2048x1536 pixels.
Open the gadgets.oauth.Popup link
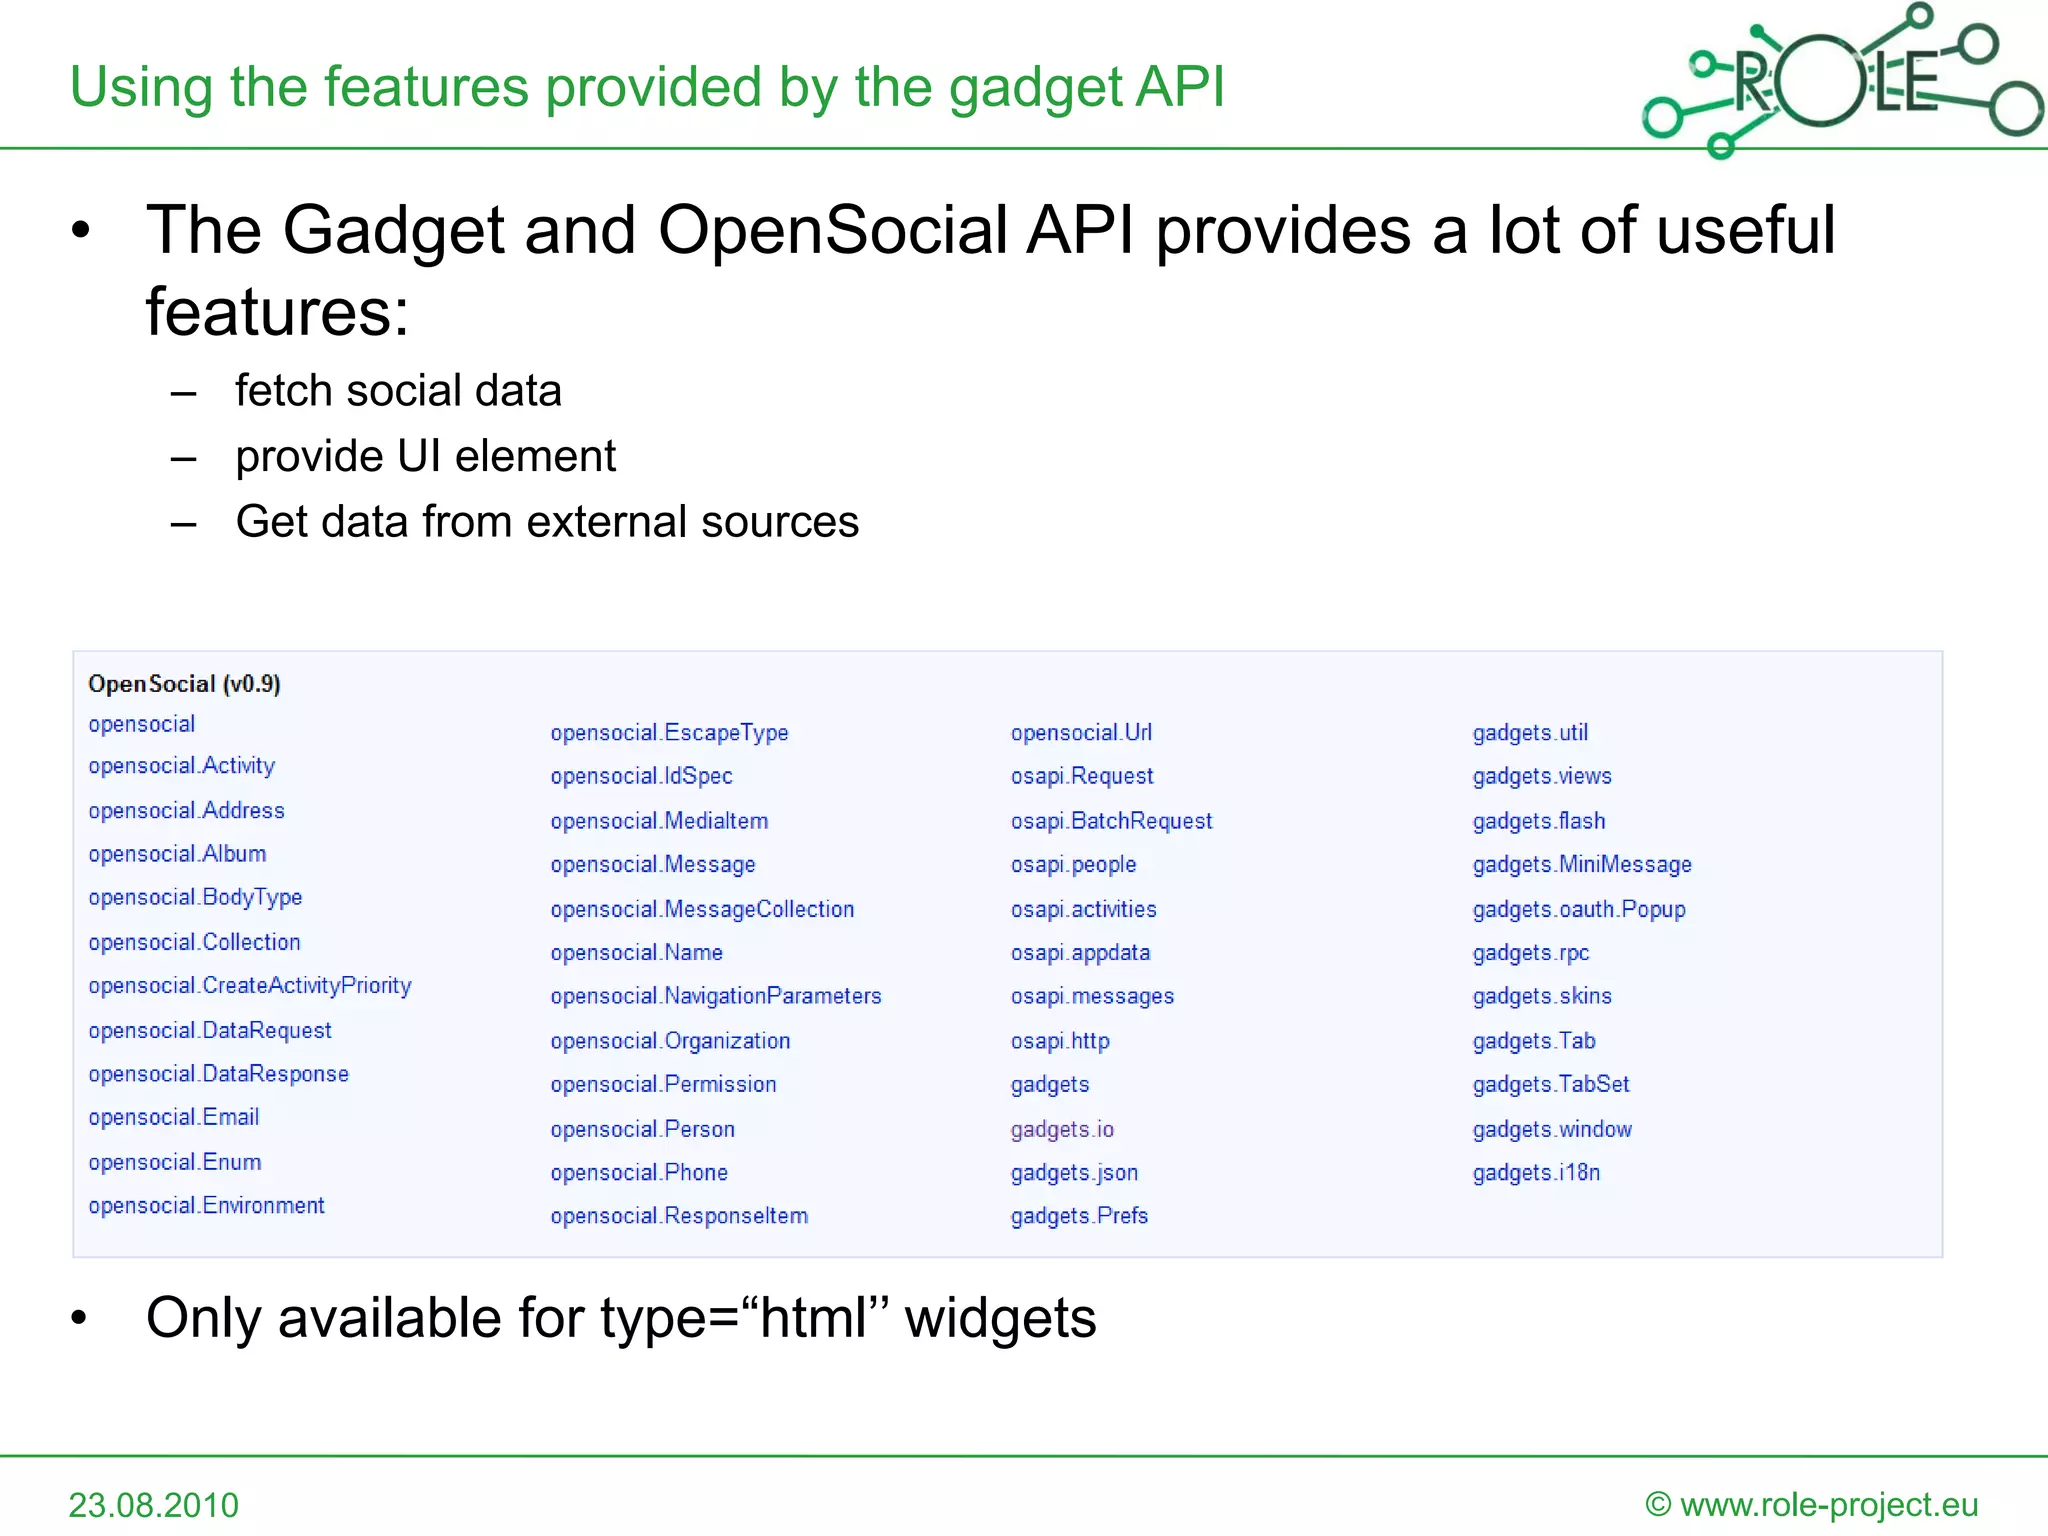coord(1579,909)
